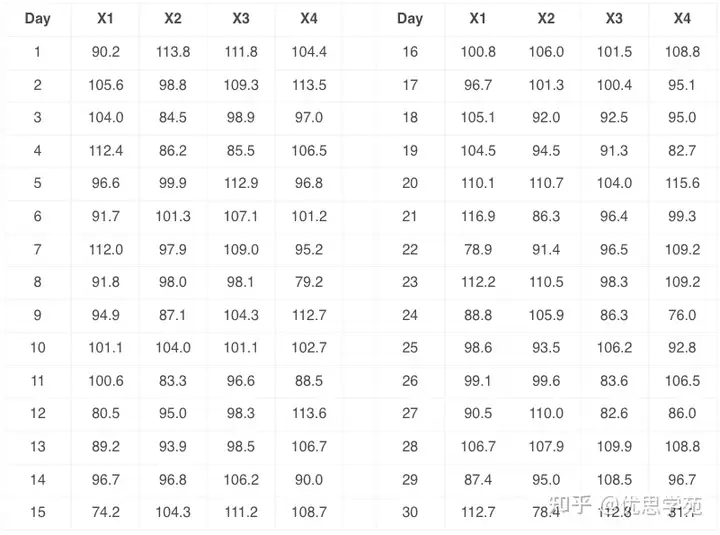Select the X4 value 115.6 on Day 20
The height and width of the screenshot is (535, 720).
coord(682,183)
